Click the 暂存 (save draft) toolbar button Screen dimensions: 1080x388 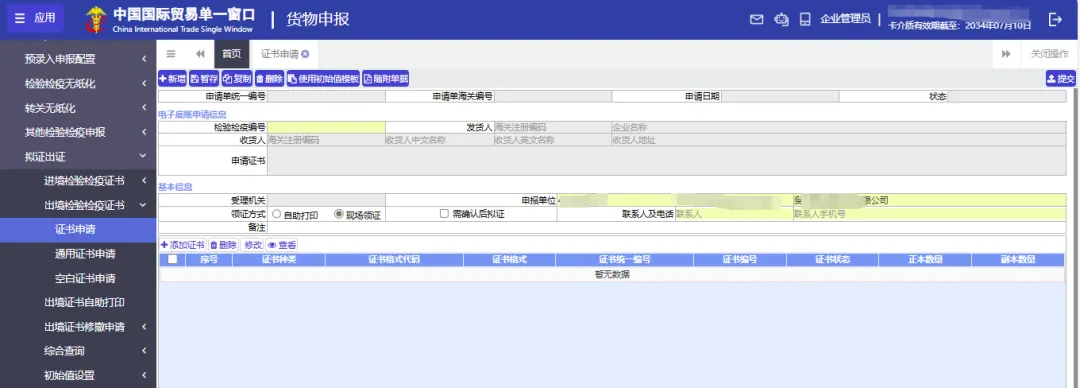204,79
